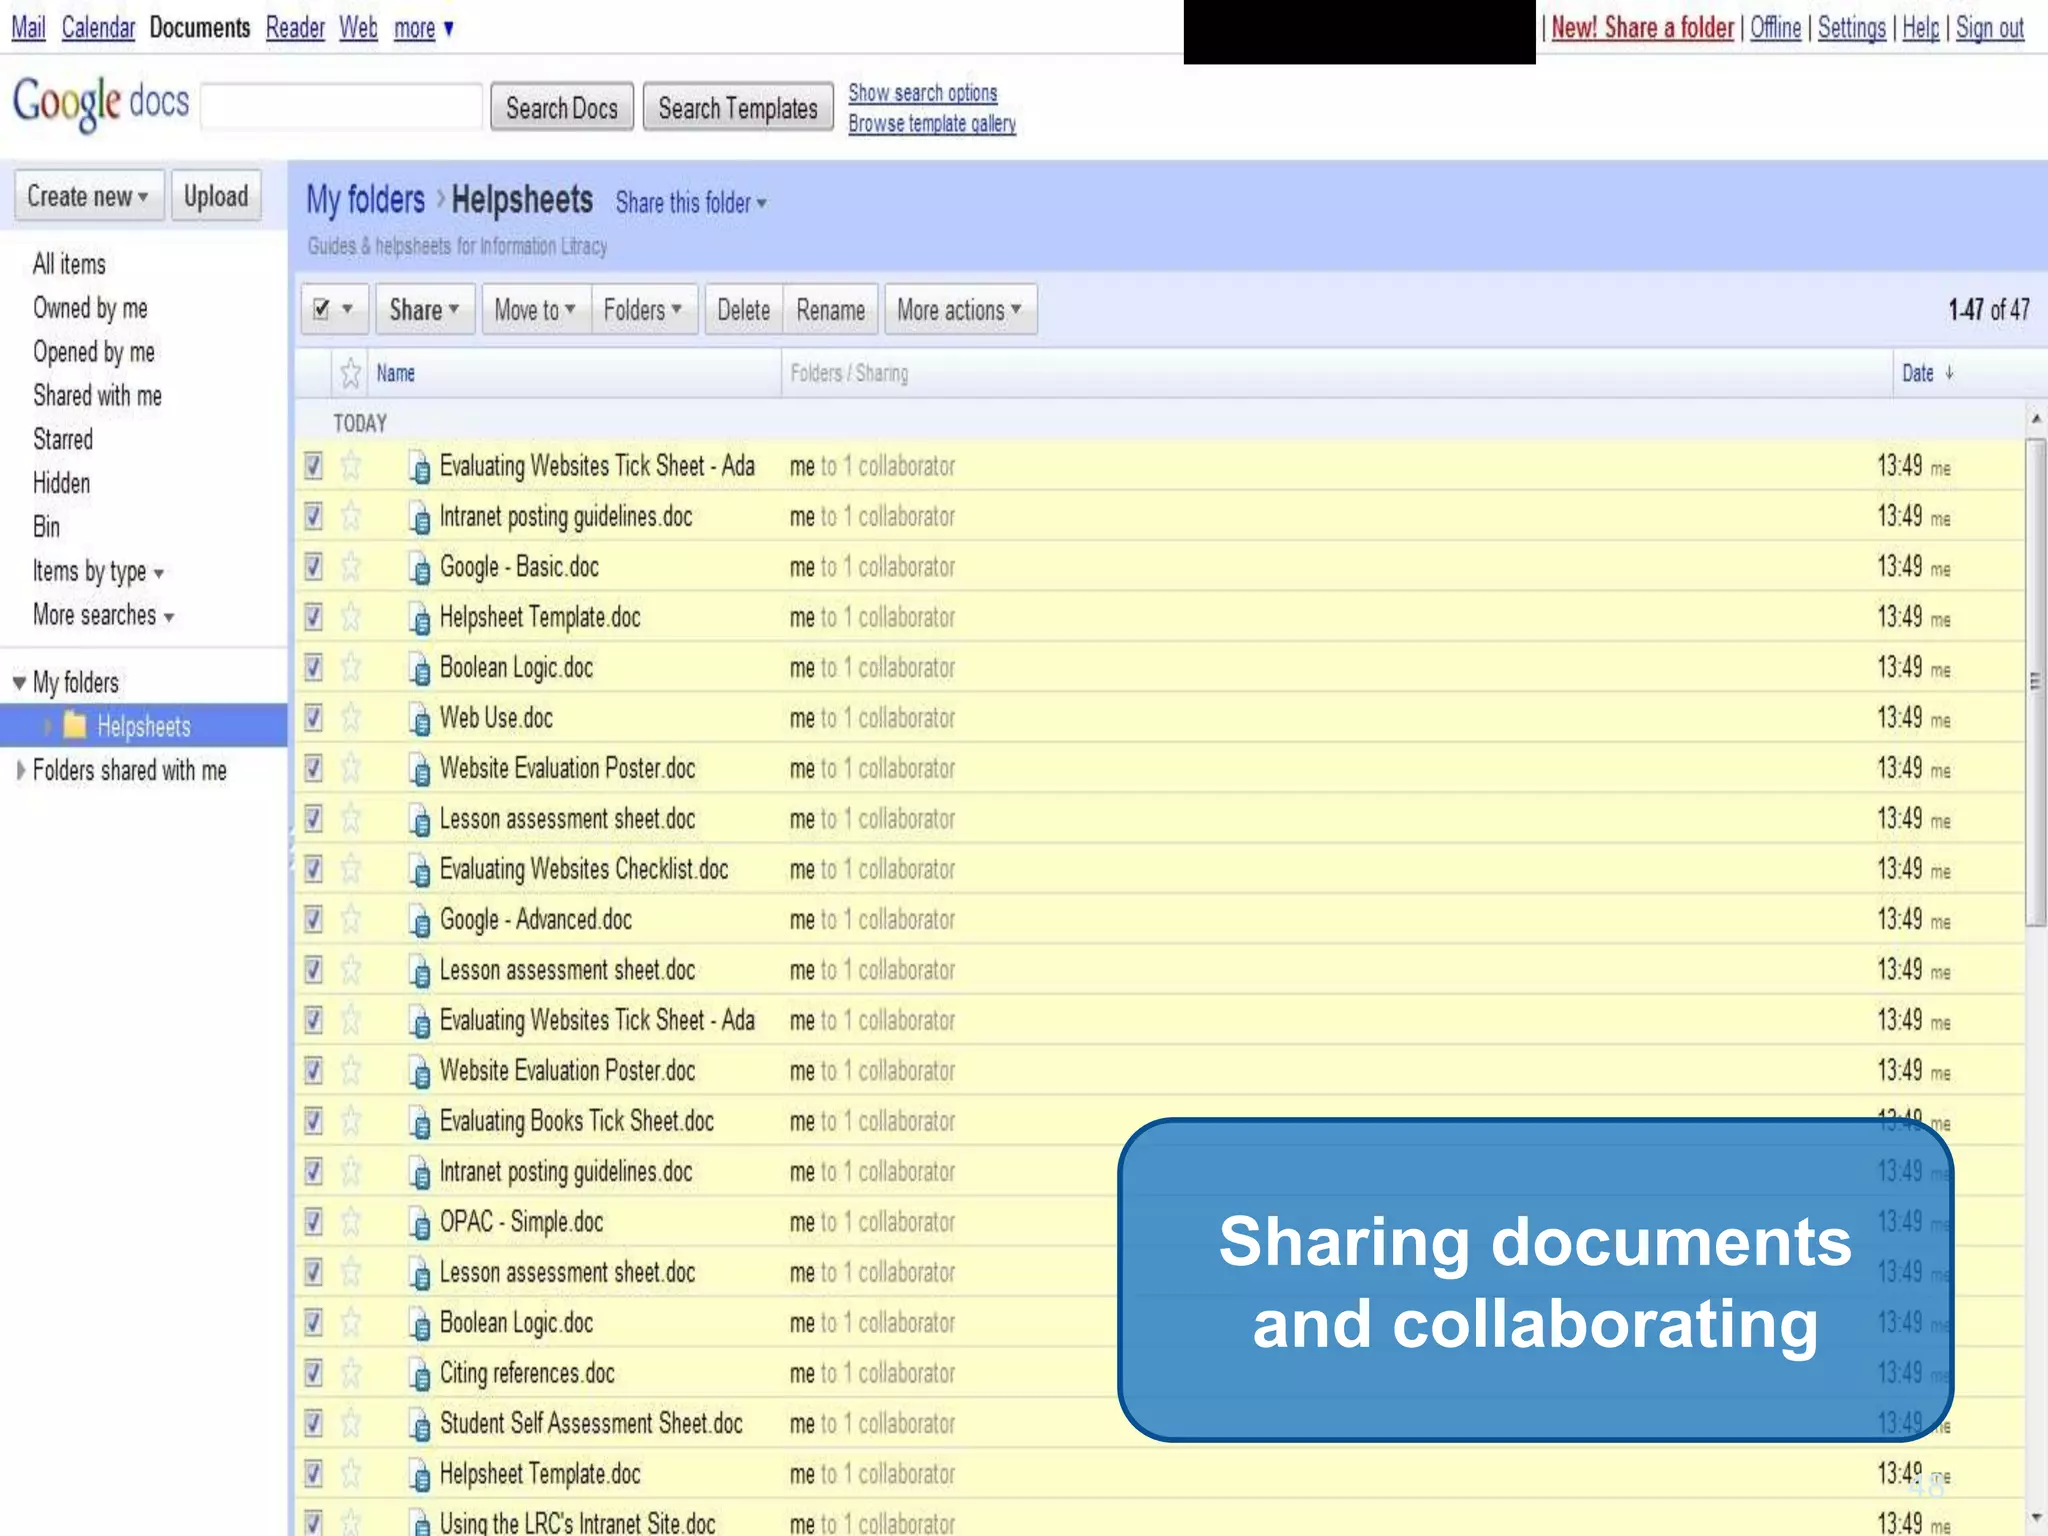Viewport: 2048px width, 1536px height.
Task: Click the Google docs logo
Action: point(100,104)
